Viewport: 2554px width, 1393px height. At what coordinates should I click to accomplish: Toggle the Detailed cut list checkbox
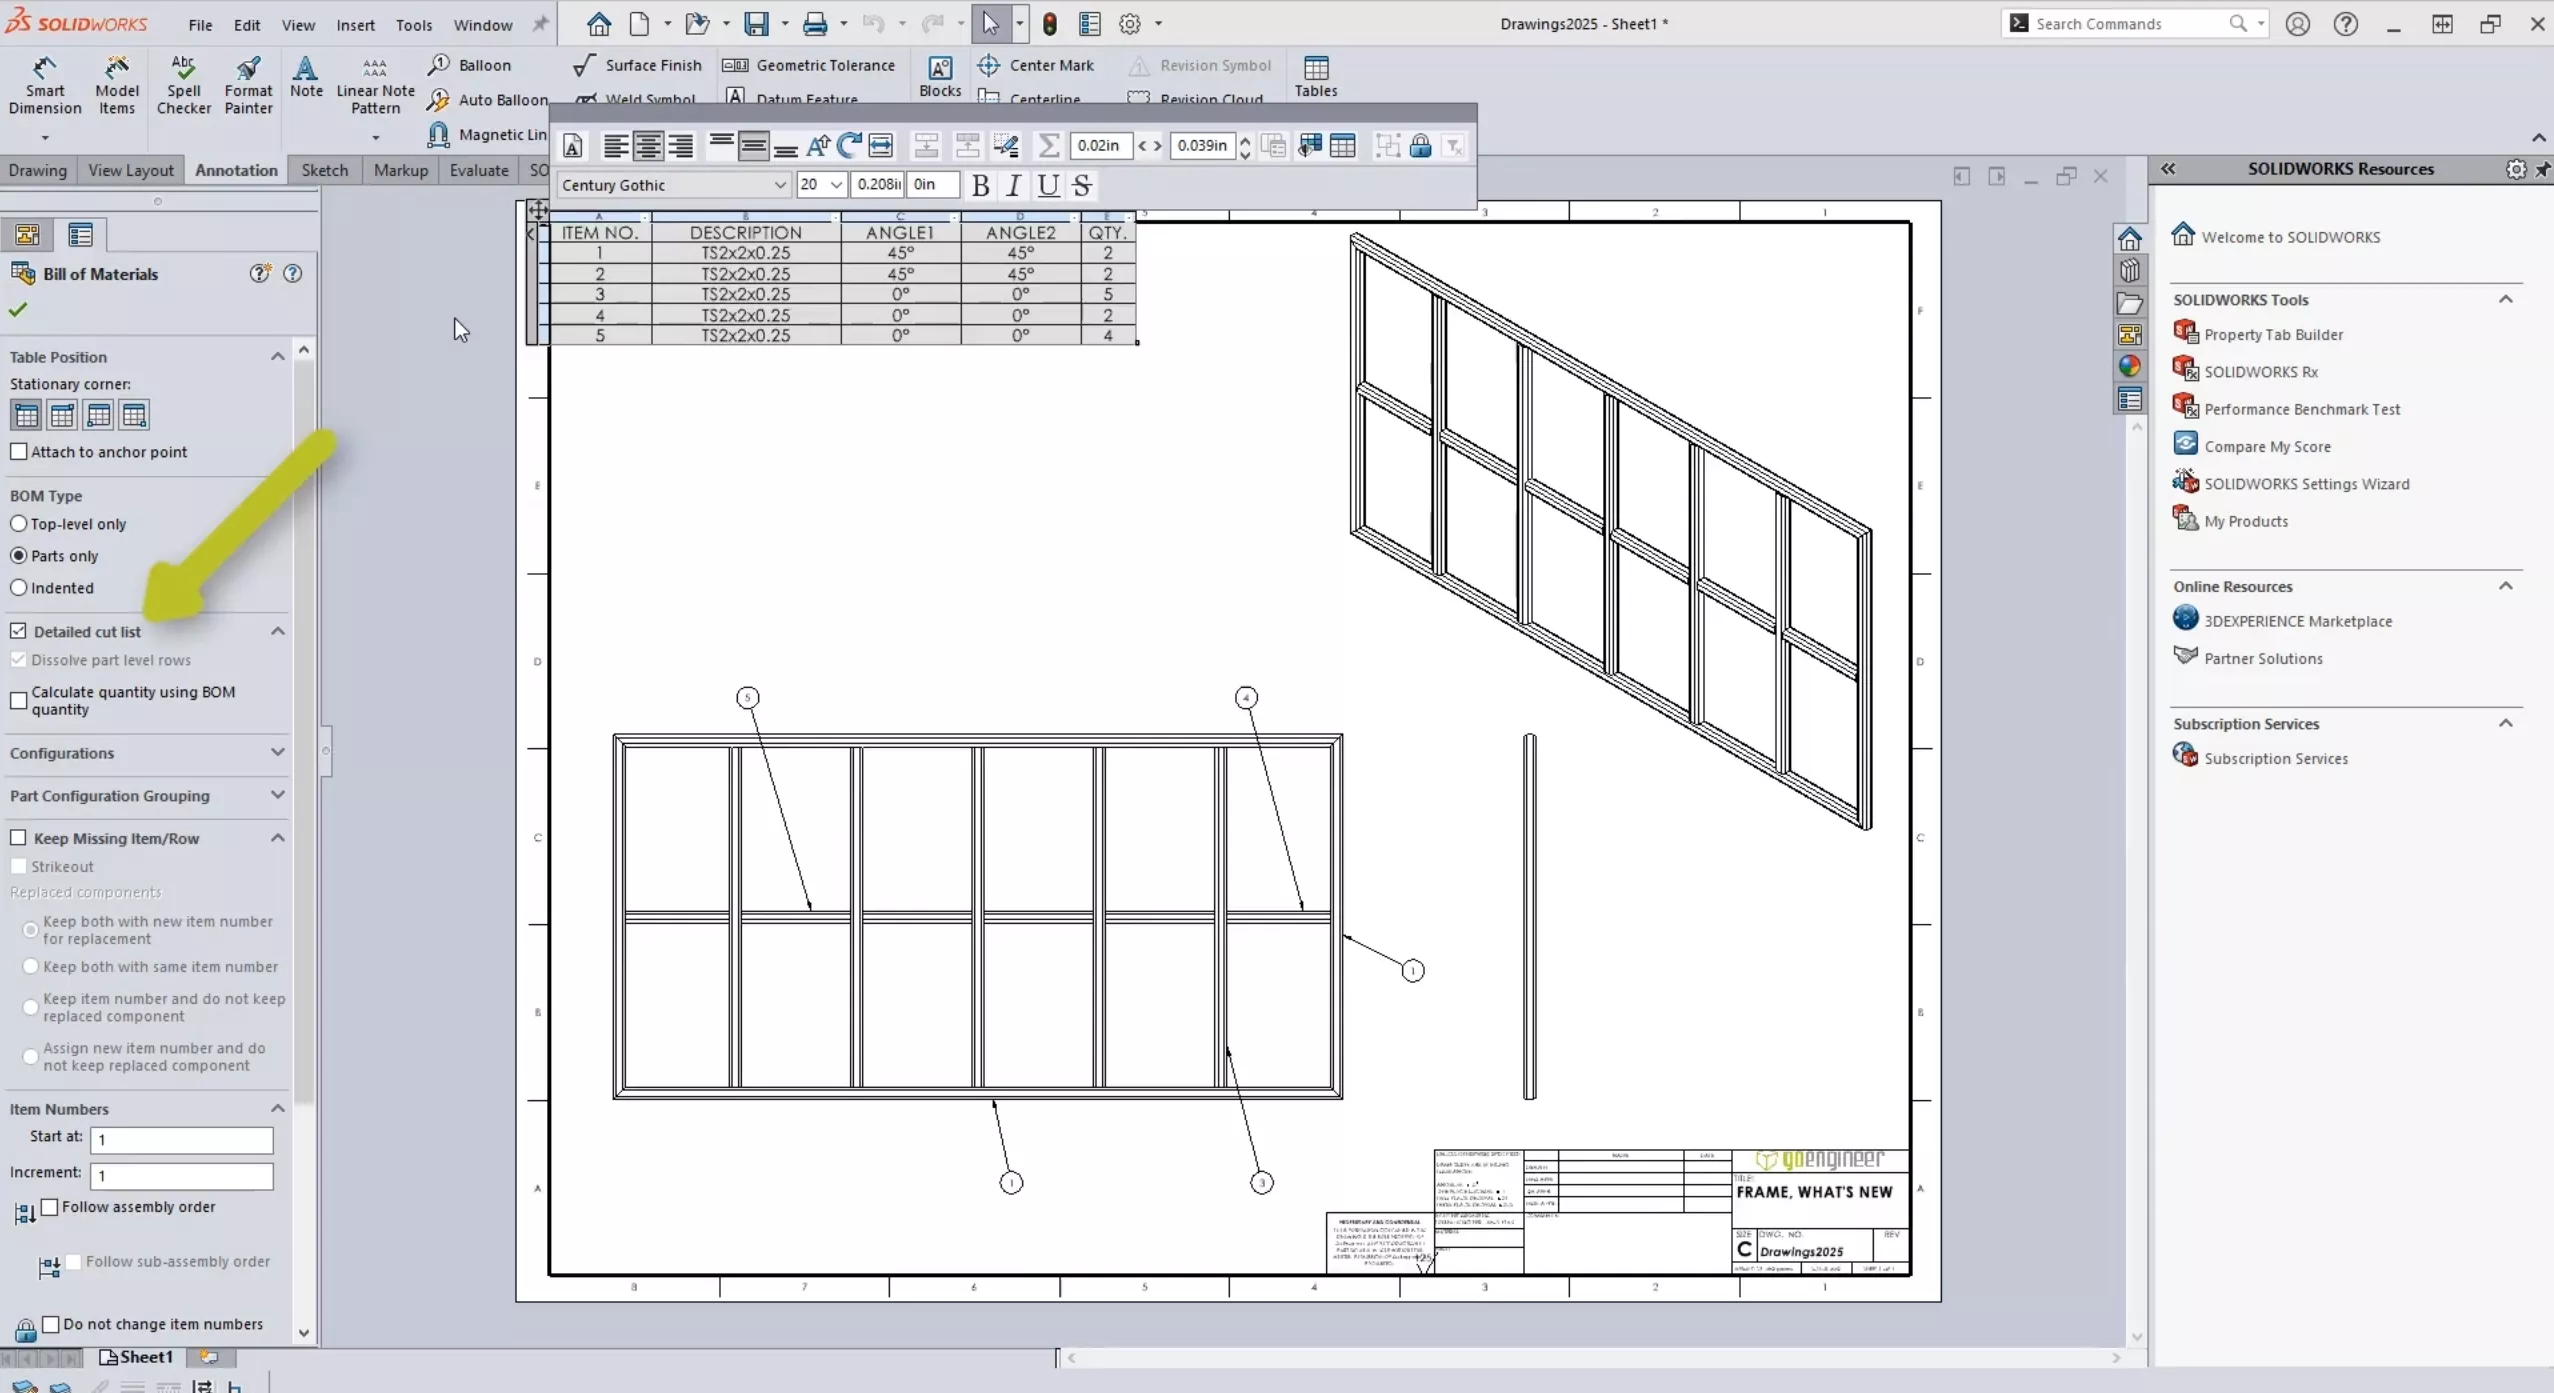(x=19, y=630)
